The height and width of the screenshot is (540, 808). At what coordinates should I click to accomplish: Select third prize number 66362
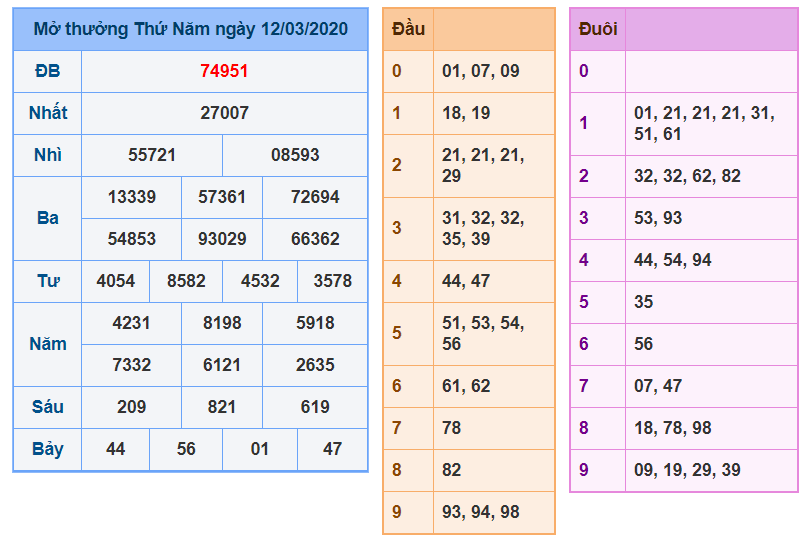click(x=315, y=239)
